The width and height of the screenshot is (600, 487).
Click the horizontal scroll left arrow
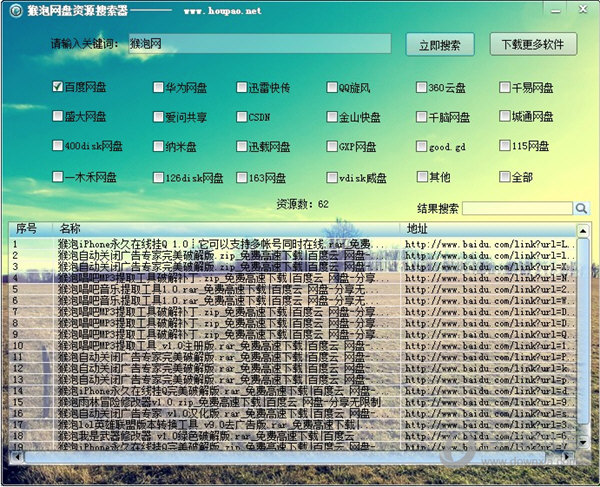point(17,456)
